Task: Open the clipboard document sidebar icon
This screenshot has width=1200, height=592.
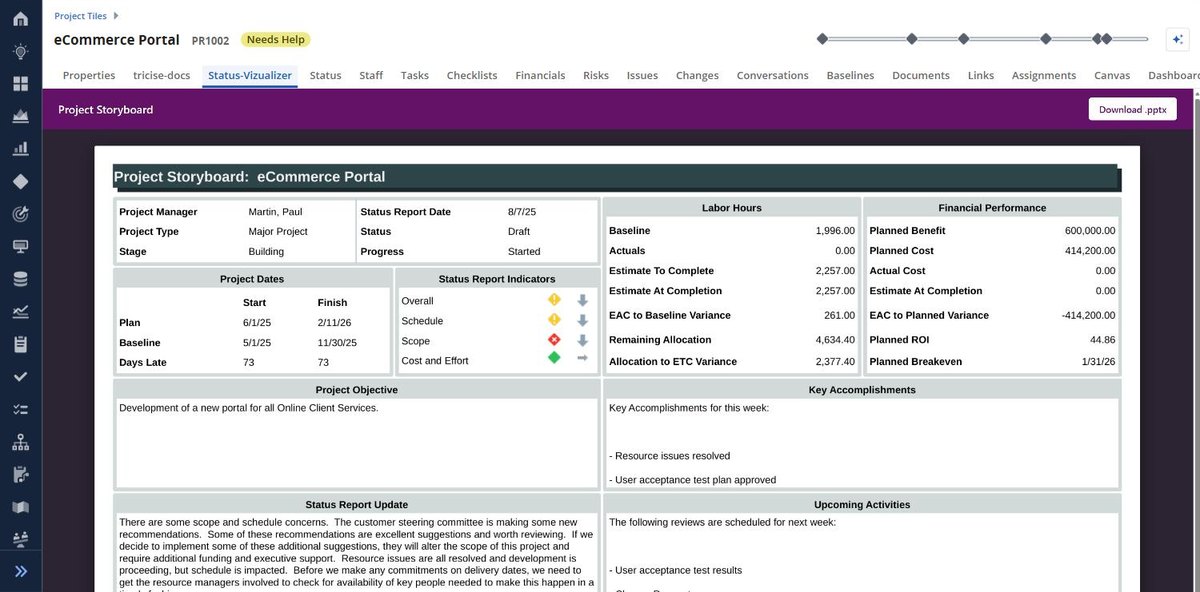Action: pyautogui.click(x=20, y=344)
